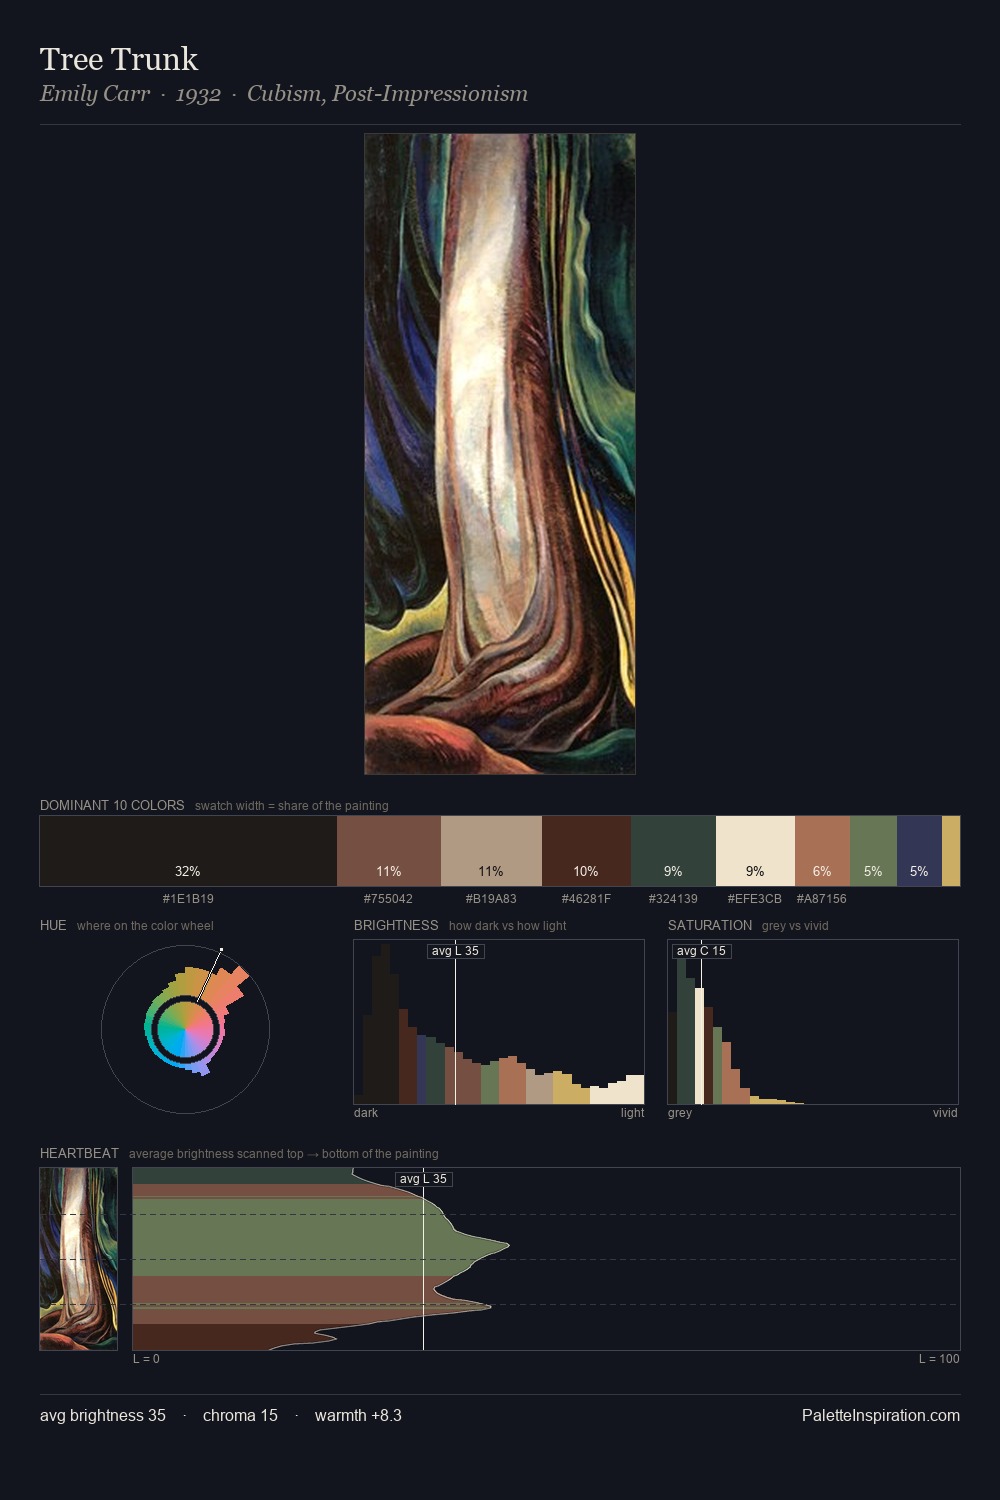Click 'how dark vs how light' caption
Screen dimensions: 1000x1500
[508, 926]
